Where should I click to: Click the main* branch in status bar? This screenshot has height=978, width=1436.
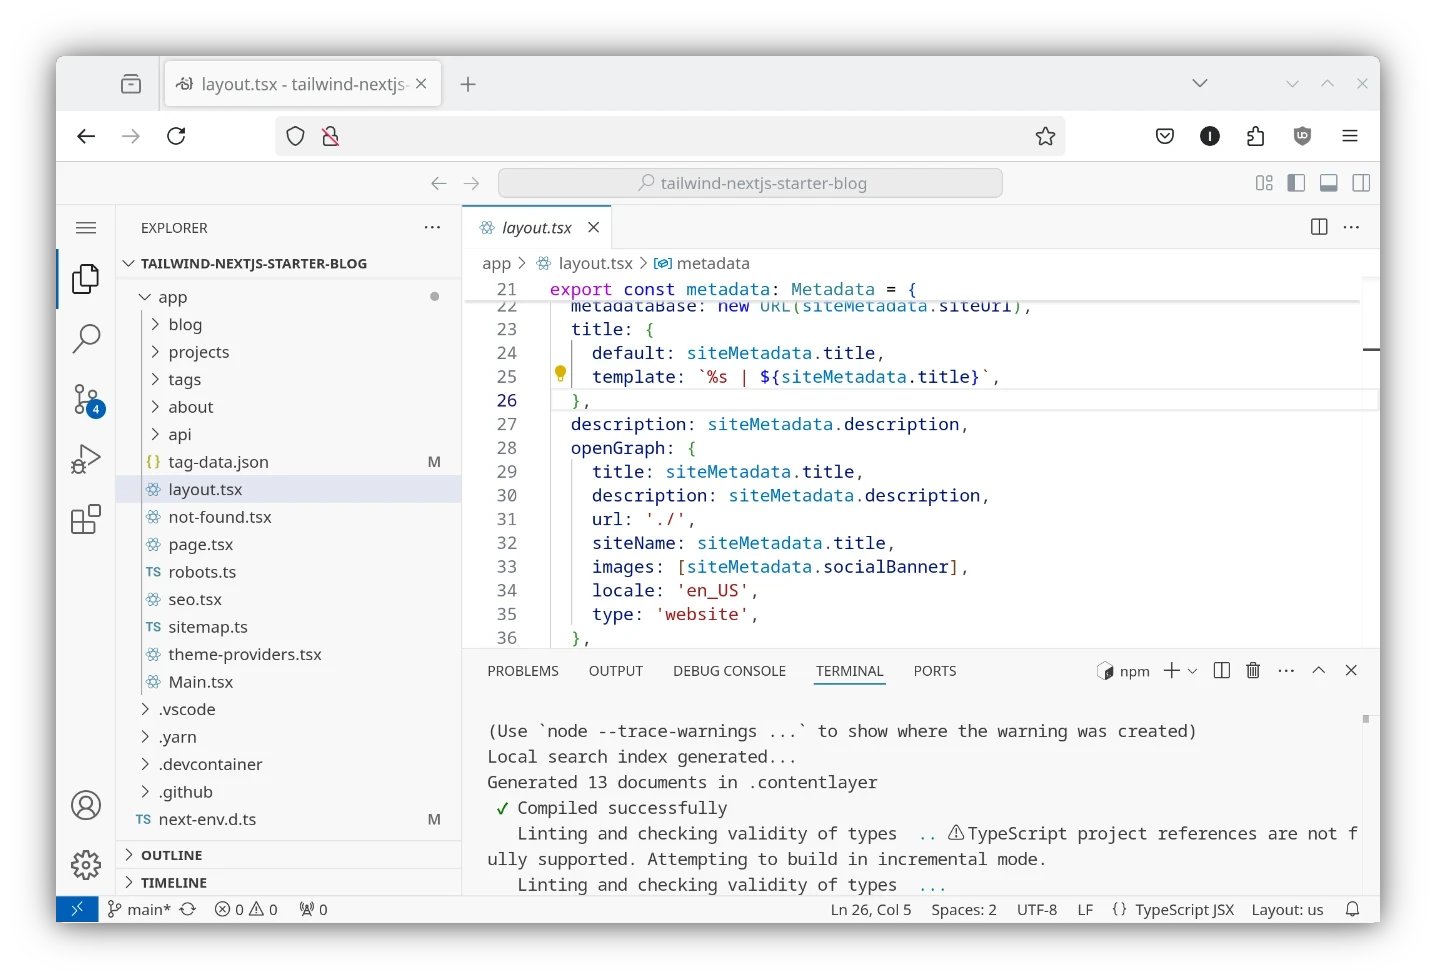[139, 910]
